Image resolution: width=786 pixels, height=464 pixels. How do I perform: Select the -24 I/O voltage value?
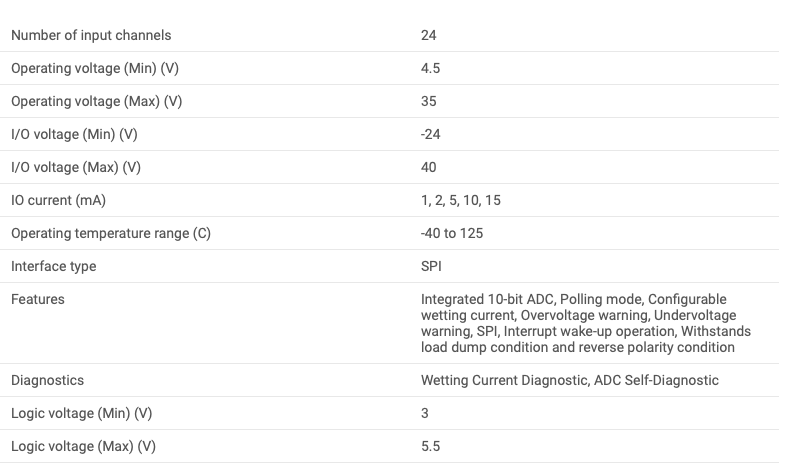[431, 135]
